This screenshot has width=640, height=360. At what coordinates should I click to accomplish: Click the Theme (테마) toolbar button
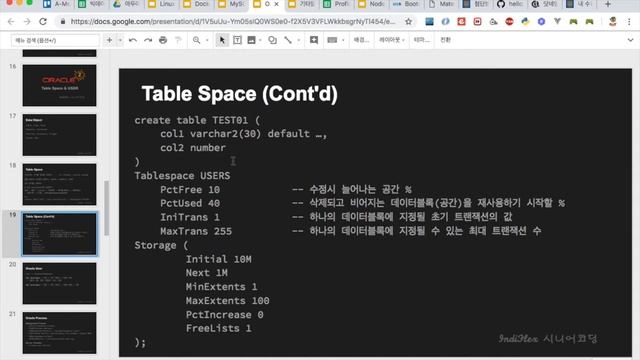(422, 40)
